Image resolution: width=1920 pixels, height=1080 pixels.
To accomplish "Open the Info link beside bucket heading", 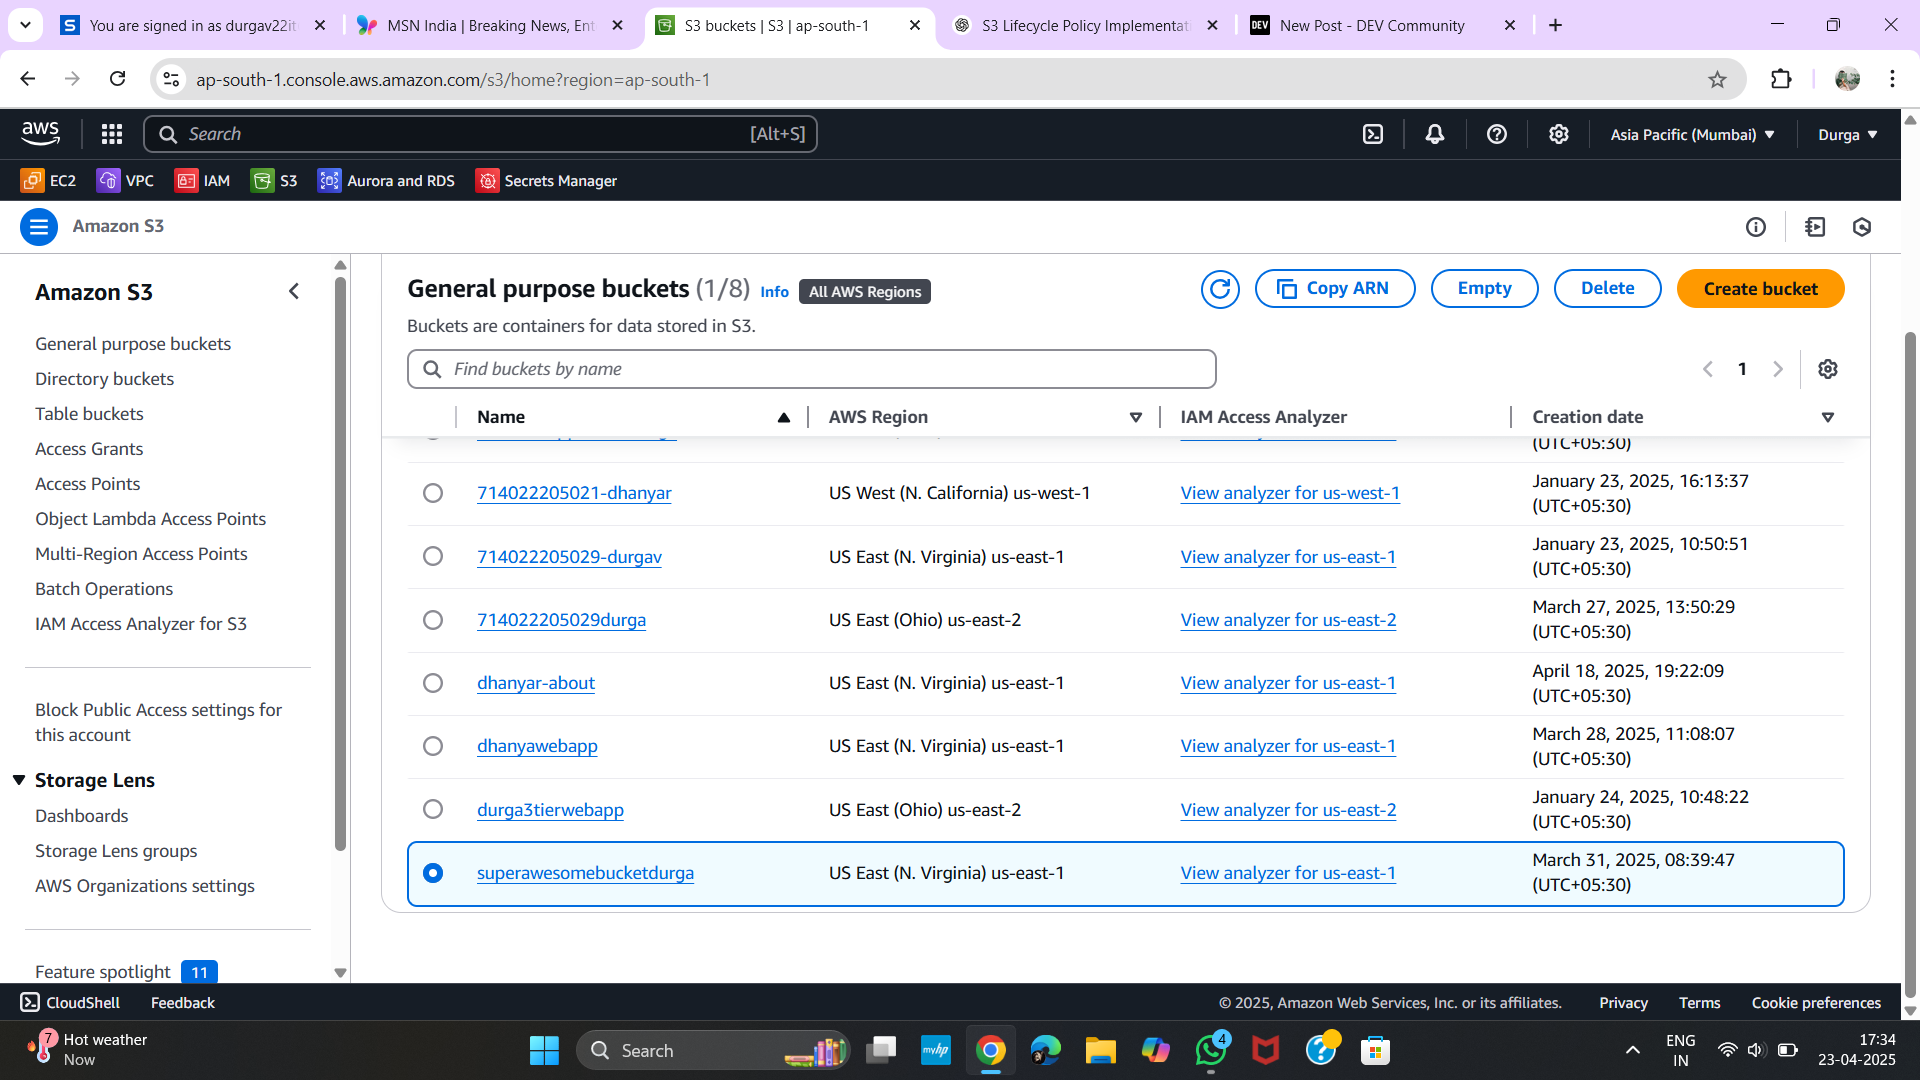I will [x=774, y=292].
